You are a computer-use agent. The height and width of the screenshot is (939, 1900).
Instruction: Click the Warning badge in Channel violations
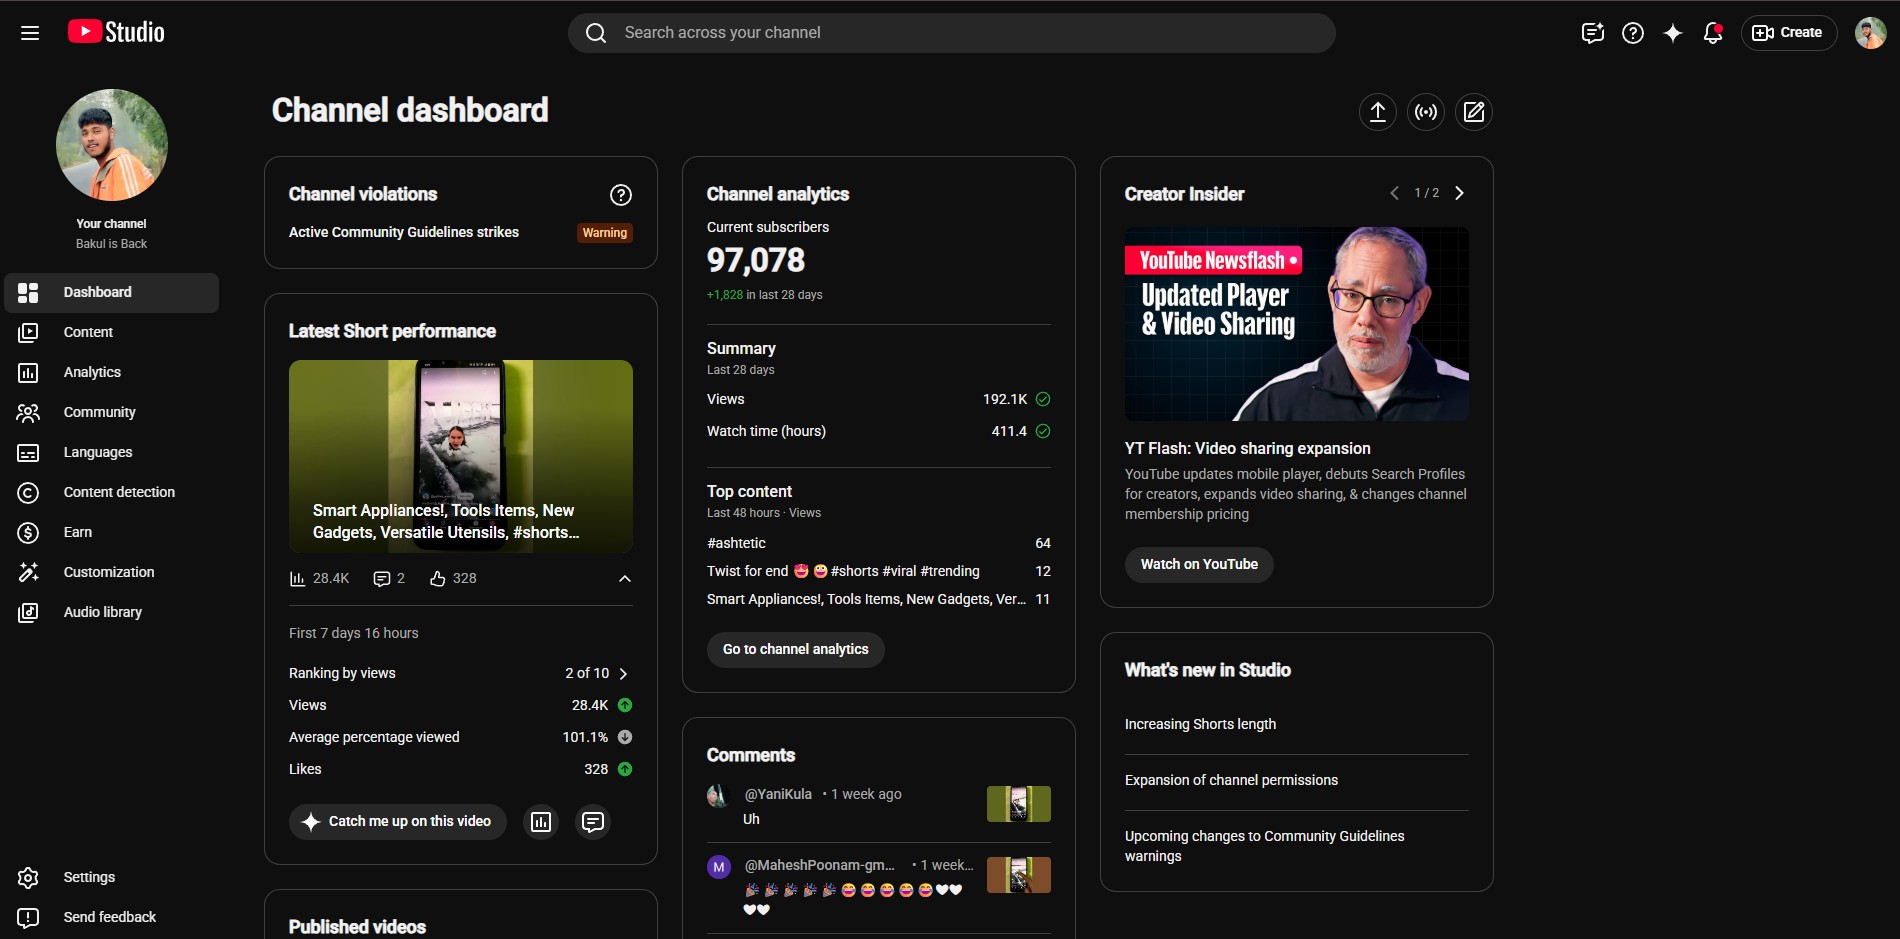click(605, 233)
